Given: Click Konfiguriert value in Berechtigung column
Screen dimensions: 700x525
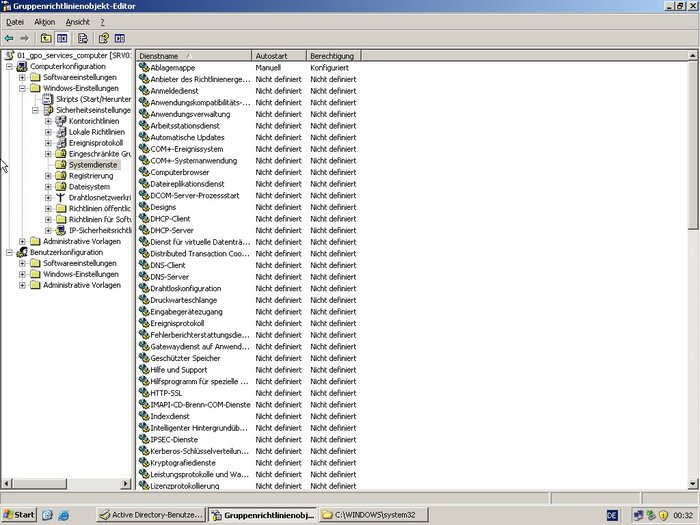Looking at the screenshot, I should 329,67.
